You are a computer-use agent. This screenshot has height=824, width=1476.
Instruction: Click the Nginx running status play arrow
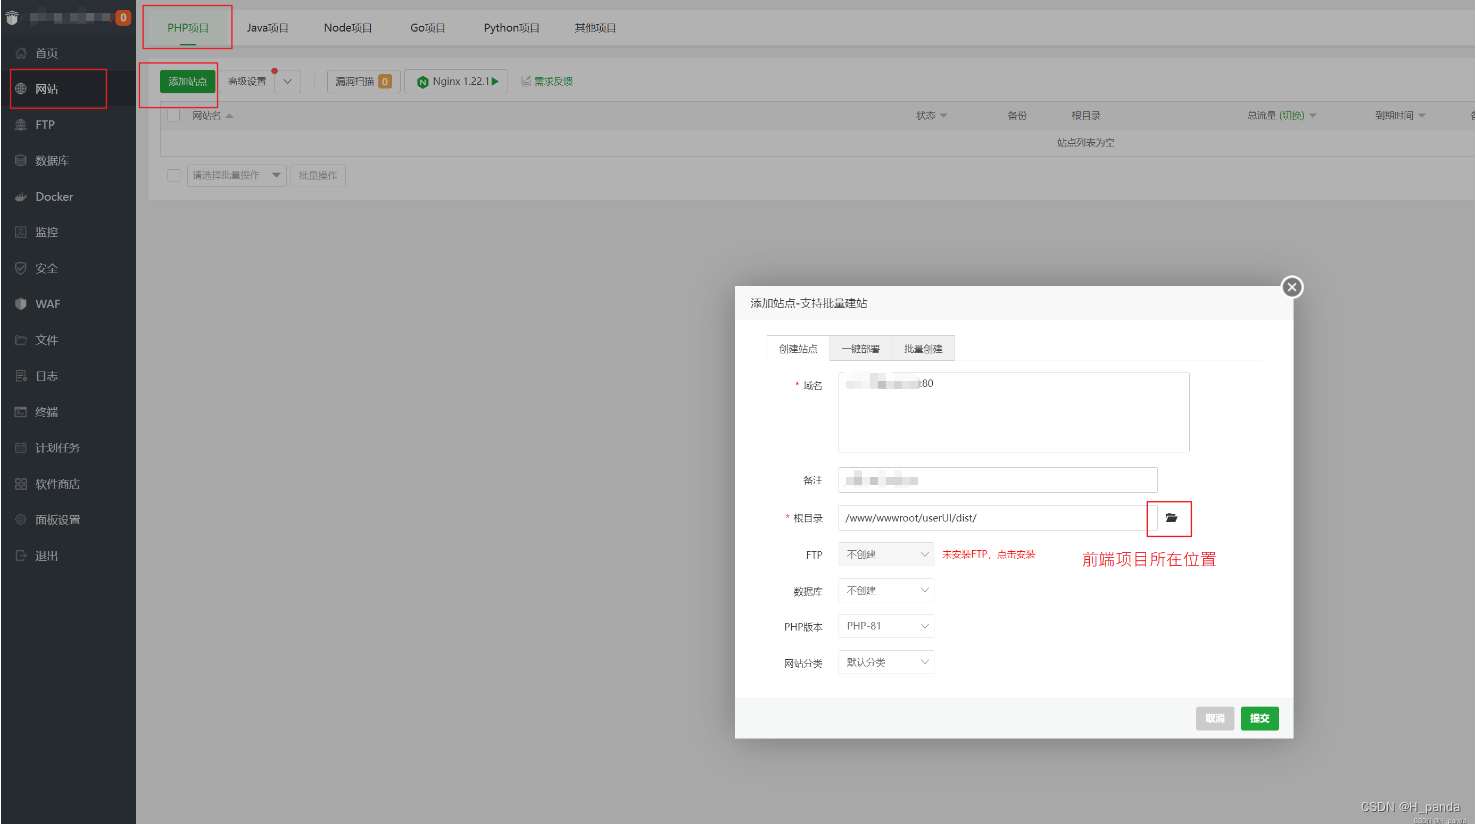[x=495, y=81]
